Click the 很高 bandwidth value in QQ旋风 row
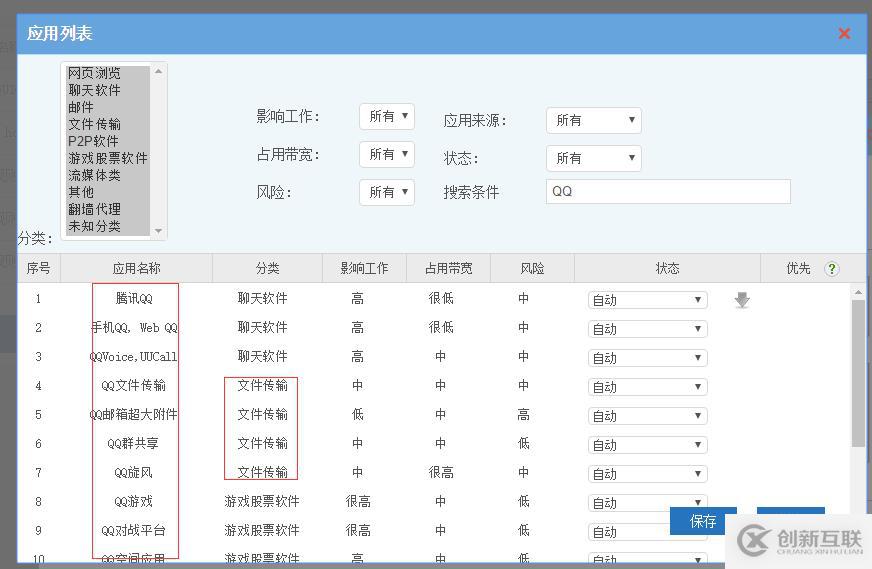This screenshot has height=569, width=872. [441, 472]
